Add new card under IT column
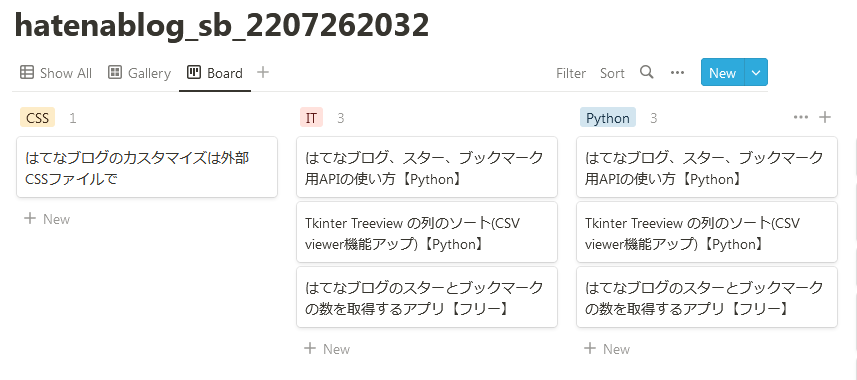 click(x=327, y=349)
